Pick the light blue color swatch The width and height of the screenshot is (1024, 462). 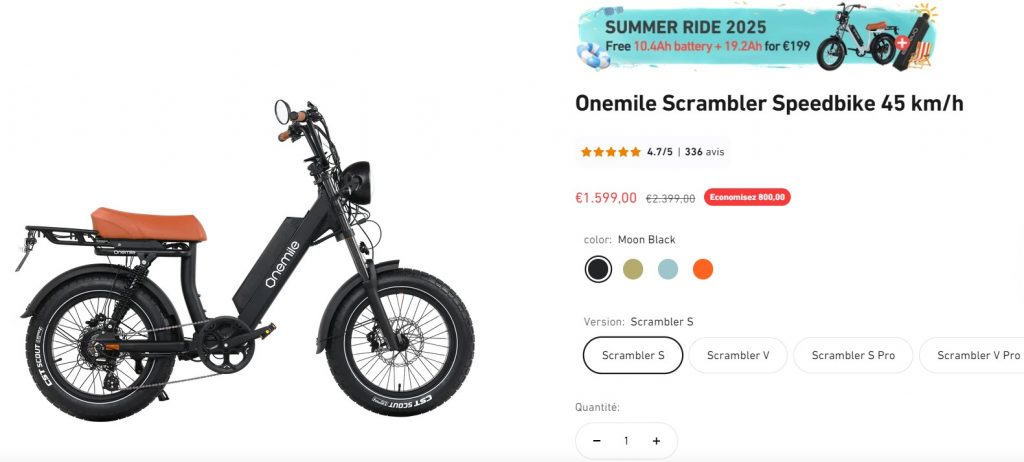[x=667, y=269]
